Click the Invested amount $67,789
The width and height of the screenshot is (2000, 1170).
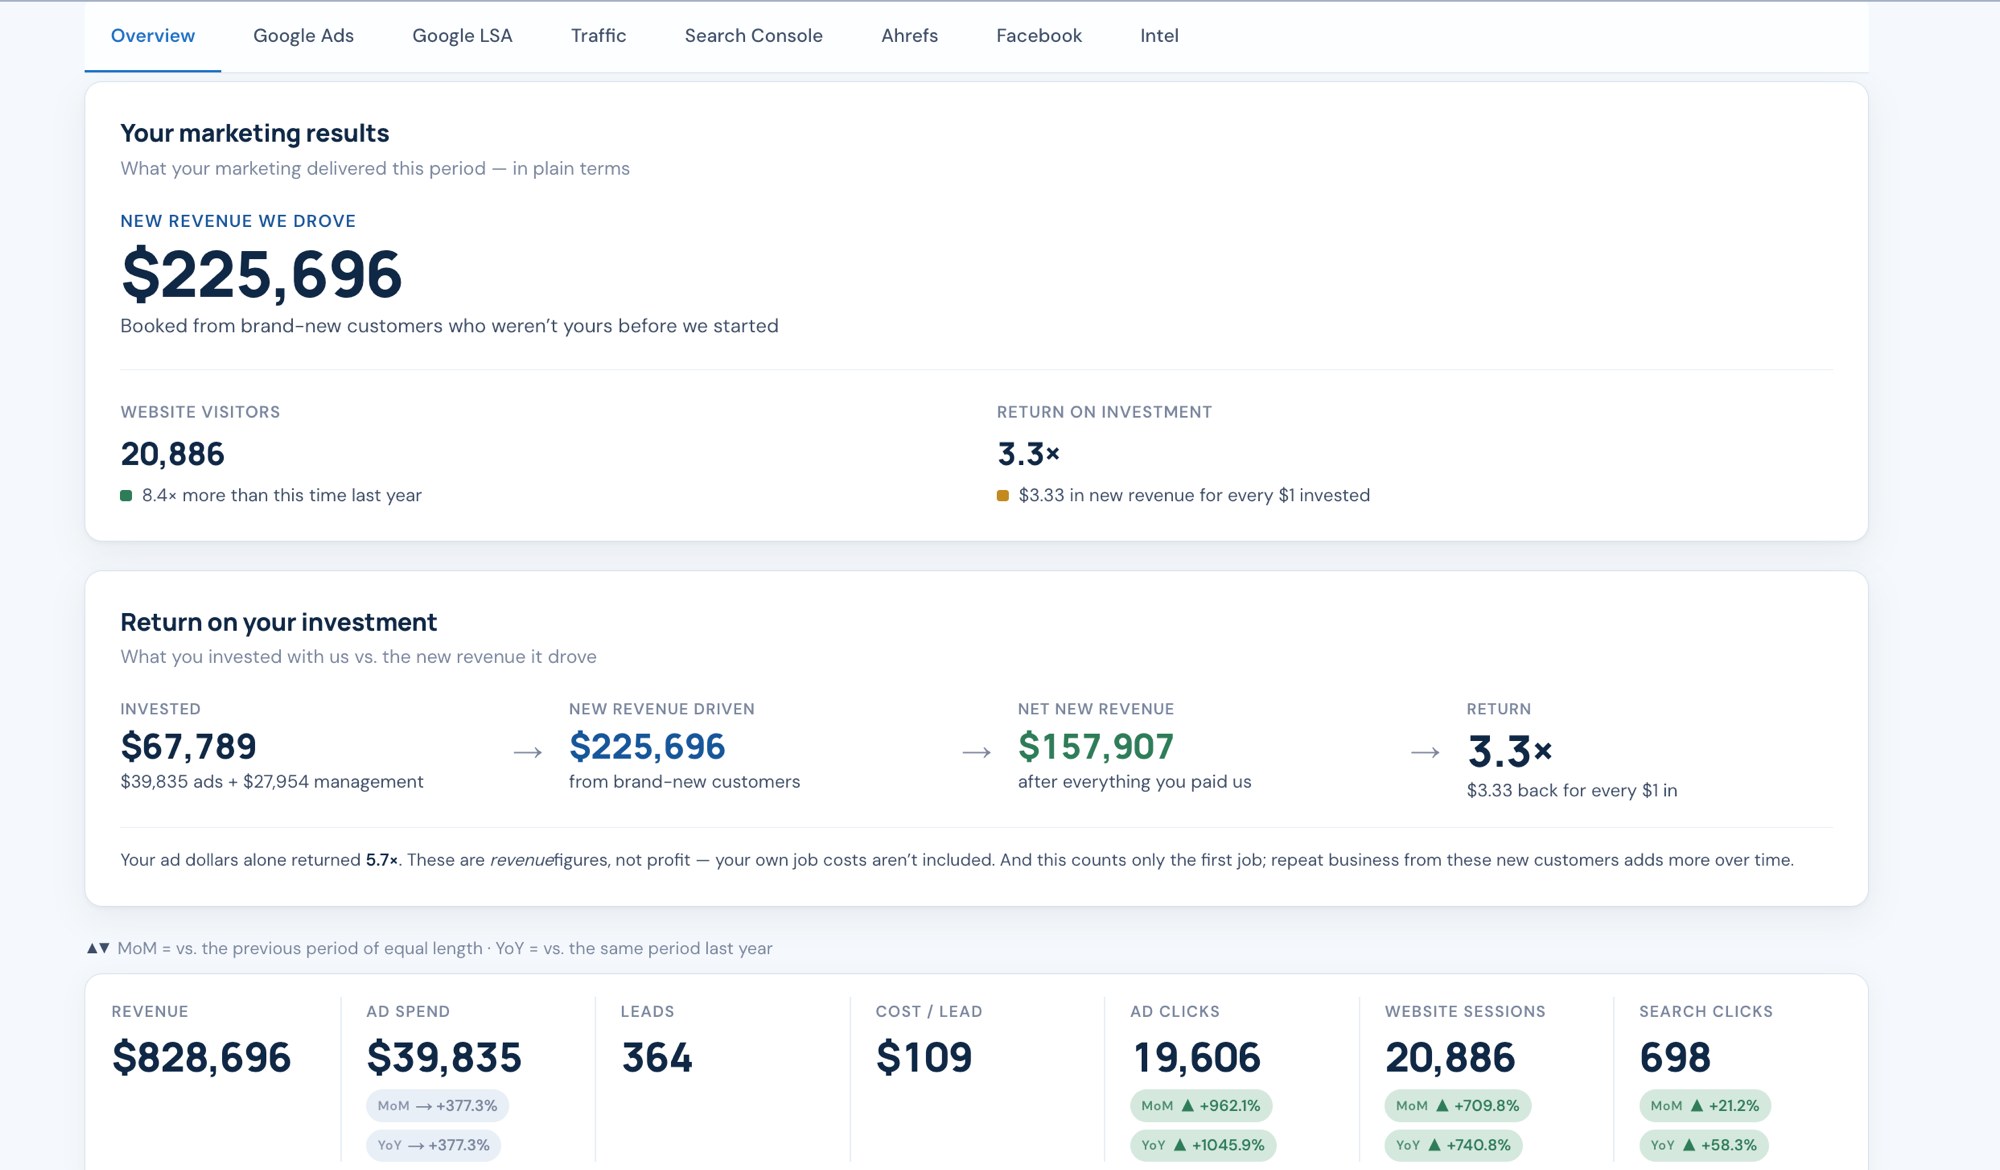(188, 746)
